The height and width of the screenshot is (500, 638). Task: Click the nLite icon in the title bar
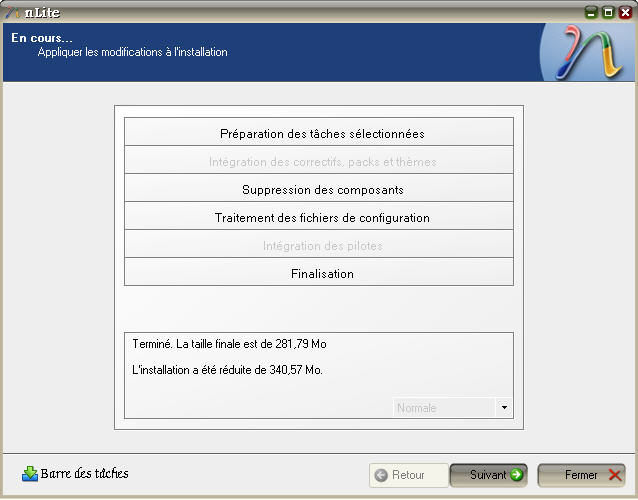point(12,12)
